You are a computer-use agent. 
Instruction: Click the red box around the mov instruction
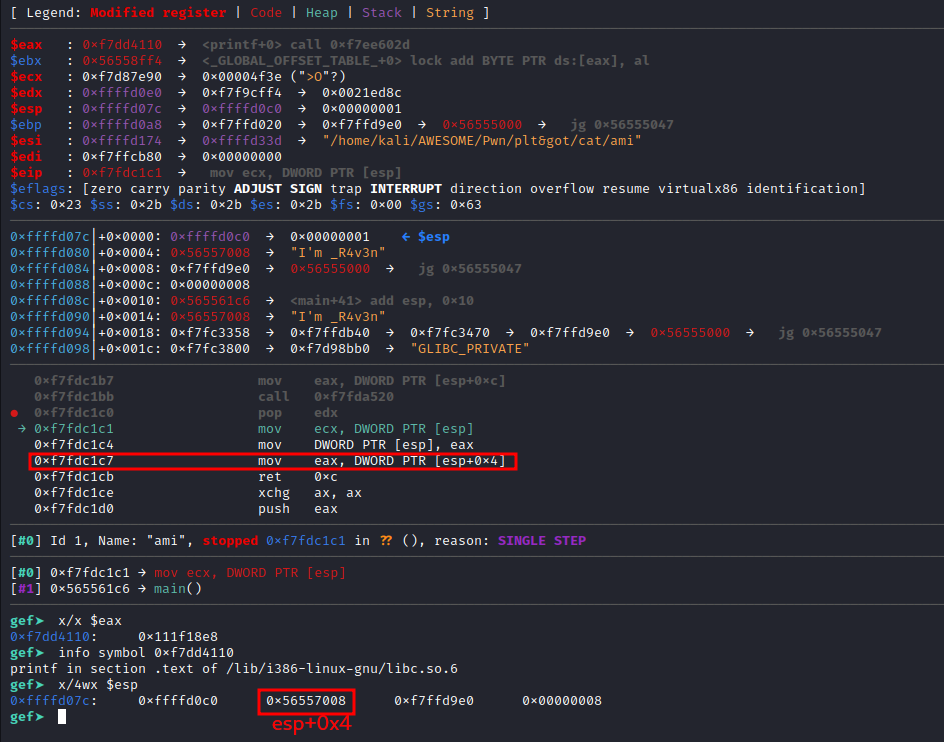[275, 461]
